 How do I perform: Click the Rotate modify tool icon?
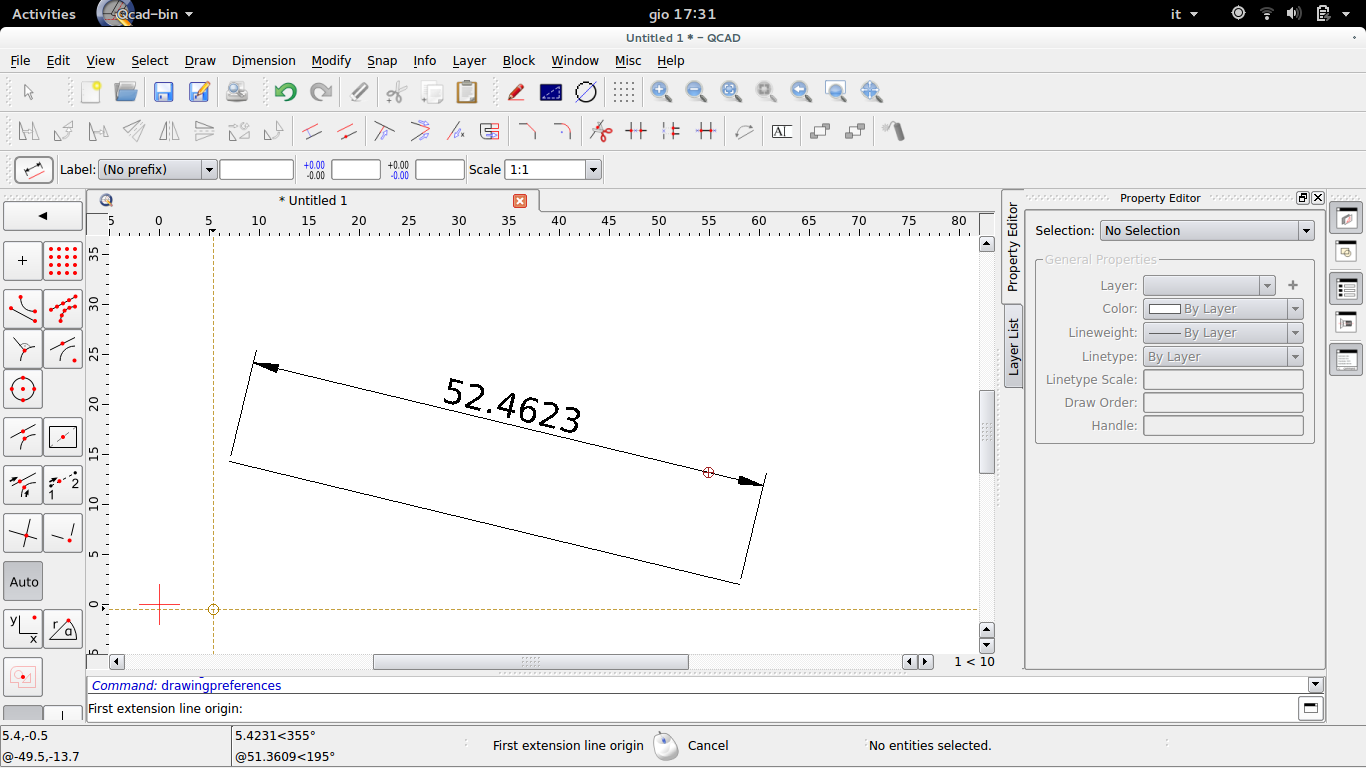point(64,131)
